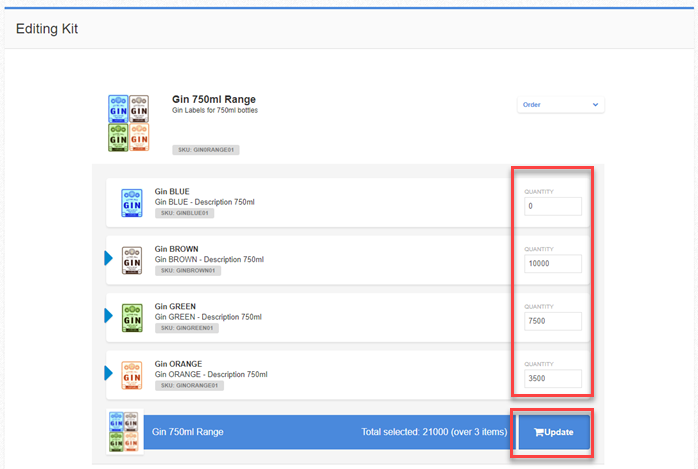Open the Order dropdown
Screen dimensions: 698x469
pos(560,105)
